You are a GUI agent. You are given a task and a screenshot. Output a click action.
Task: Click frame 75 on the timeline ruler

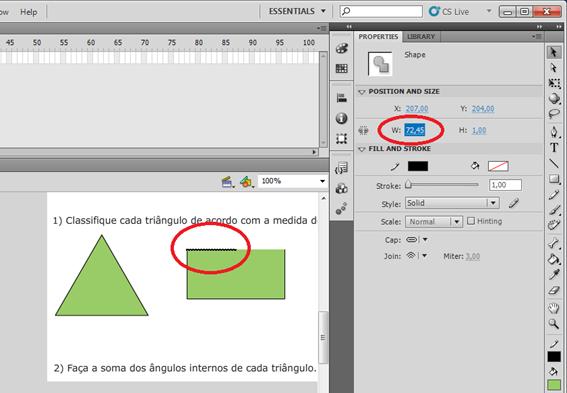[172, 43]
